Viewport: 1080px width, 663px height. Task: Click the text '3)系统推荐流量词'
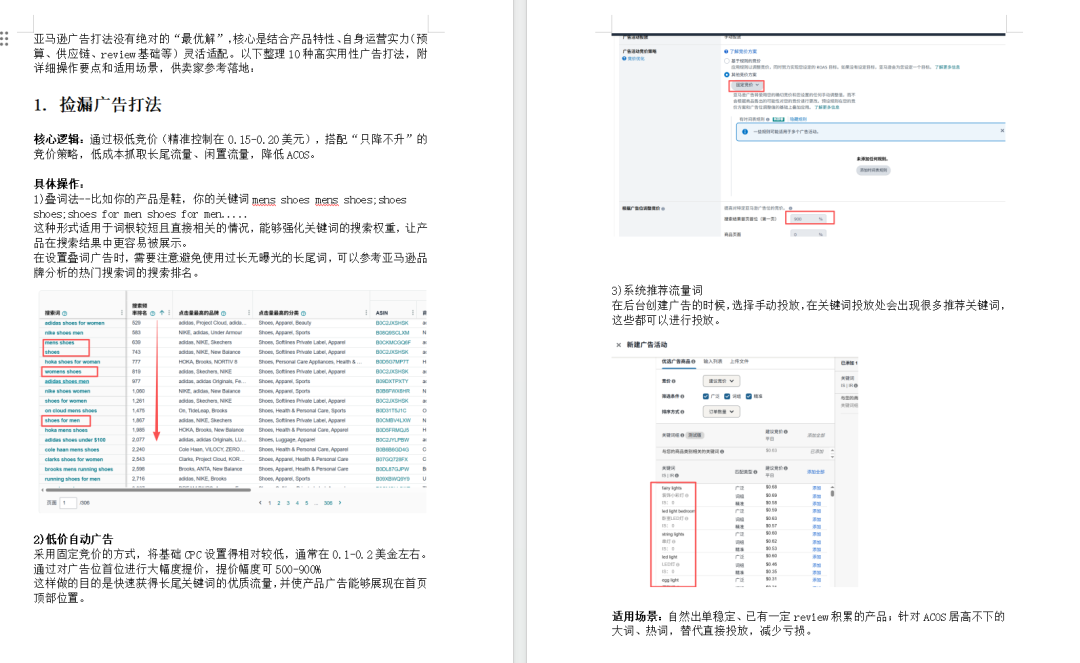[657, 291]
